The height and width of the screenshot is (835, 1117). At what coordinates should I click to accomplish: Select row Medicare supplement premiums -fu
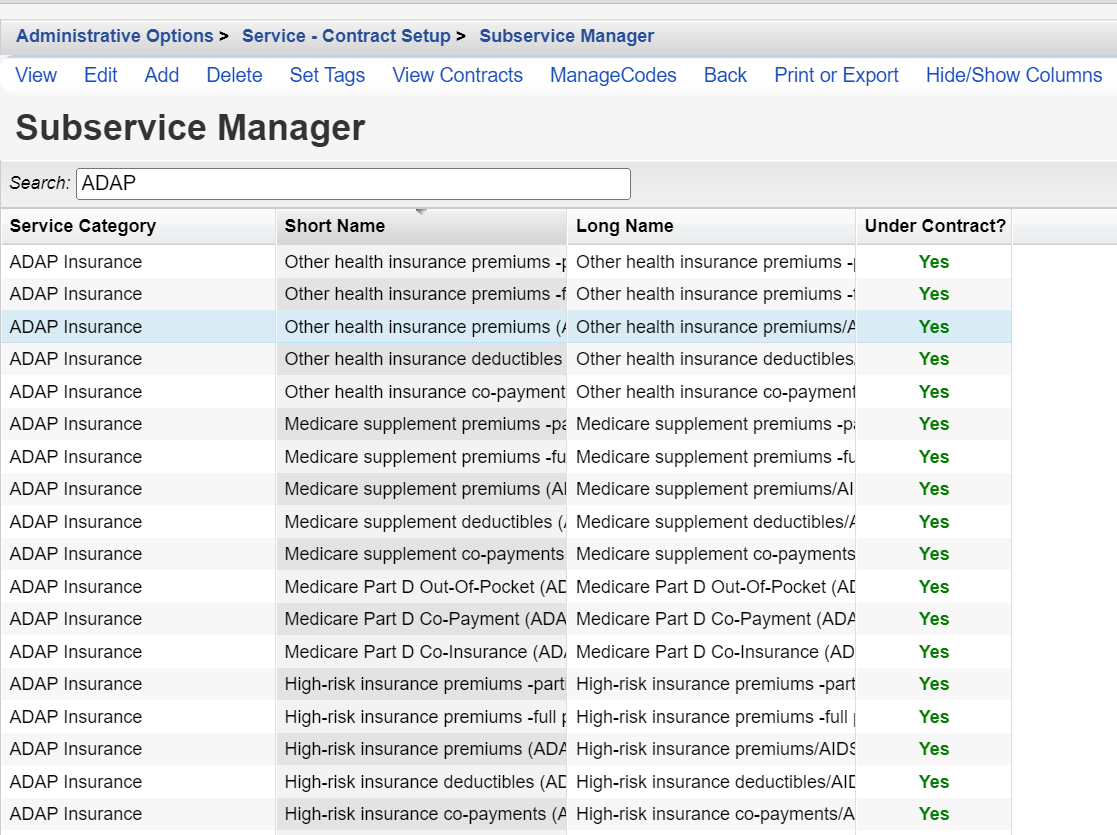coord(506,457)
